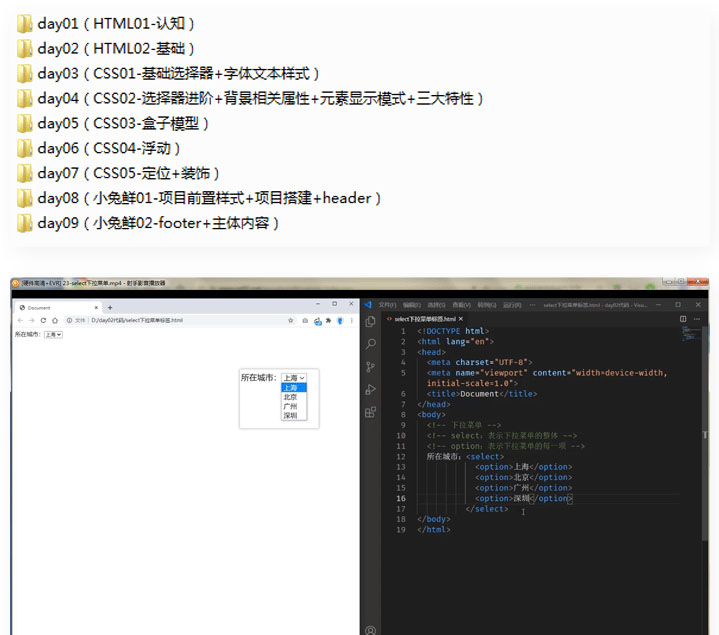Click browser back arrow

[x=20, y=320]
